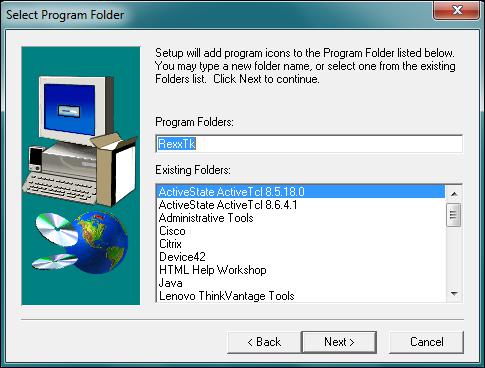Select ActiveState ActiveTcl 8.6.4.1 folder
Screen dimensions: 485x368
(x=301, y=205)
